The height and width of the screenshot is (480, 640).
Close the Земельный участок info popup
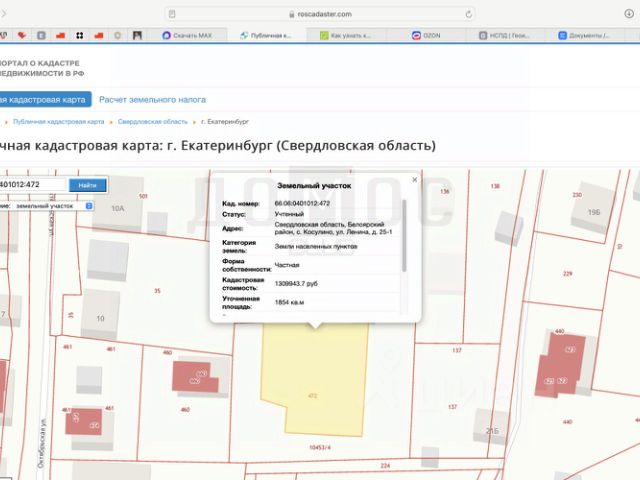[x=415, y=180]
